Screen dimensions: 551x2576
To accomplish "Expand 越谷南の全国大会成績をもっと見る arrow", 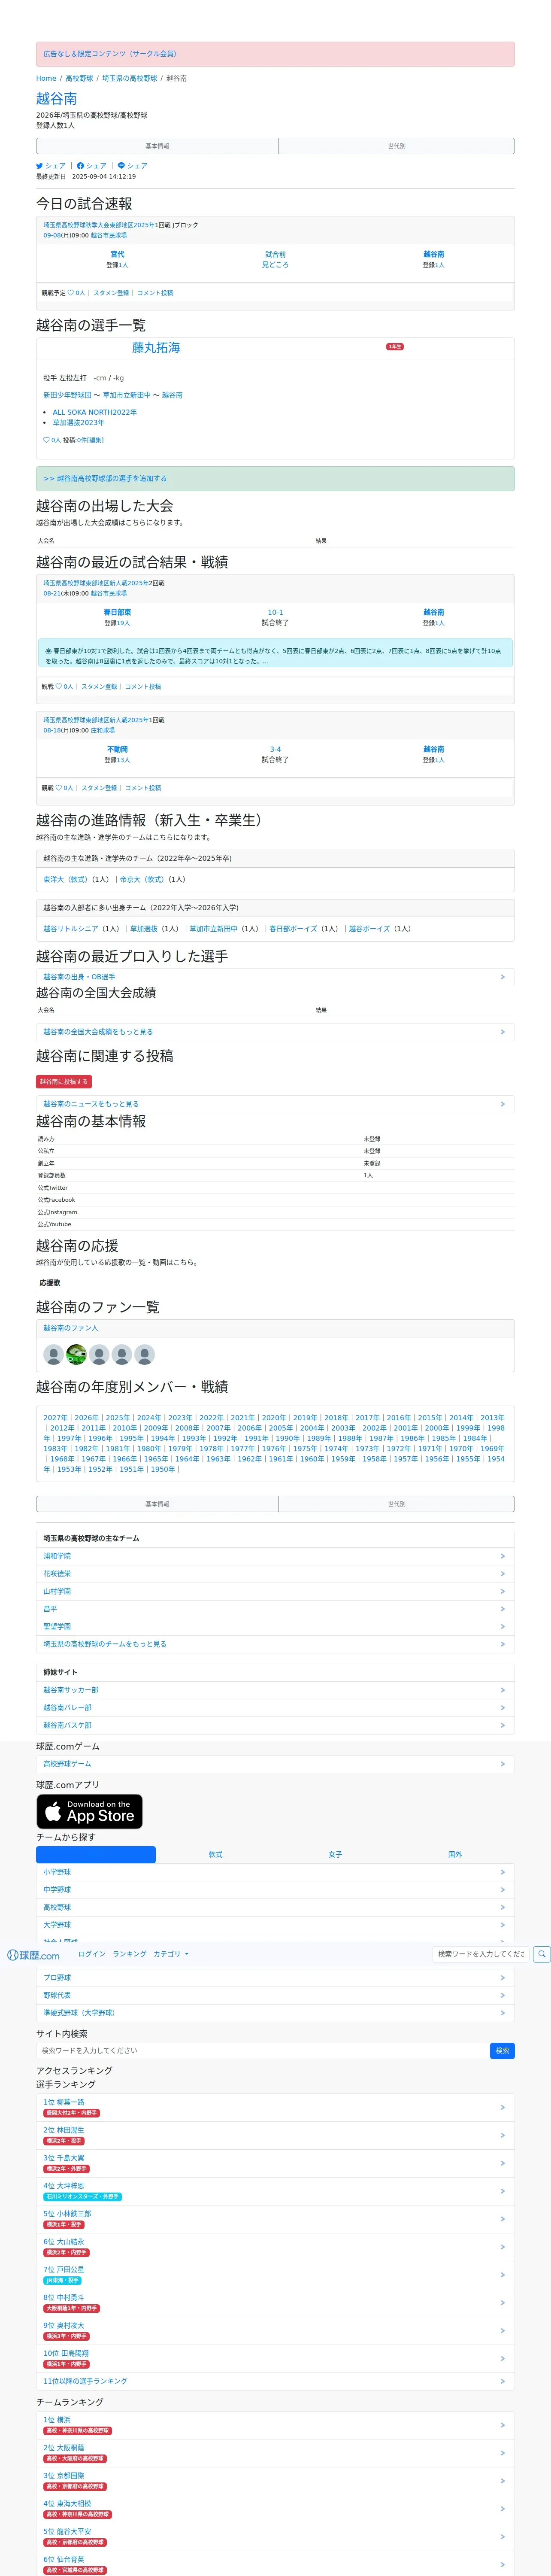I will [502, 1032].
